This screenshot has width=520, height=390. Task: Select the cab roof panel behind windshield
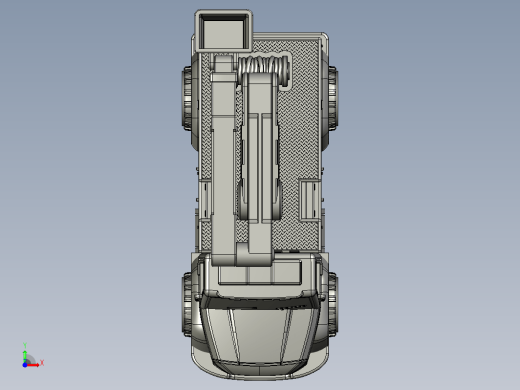[260, 277]
